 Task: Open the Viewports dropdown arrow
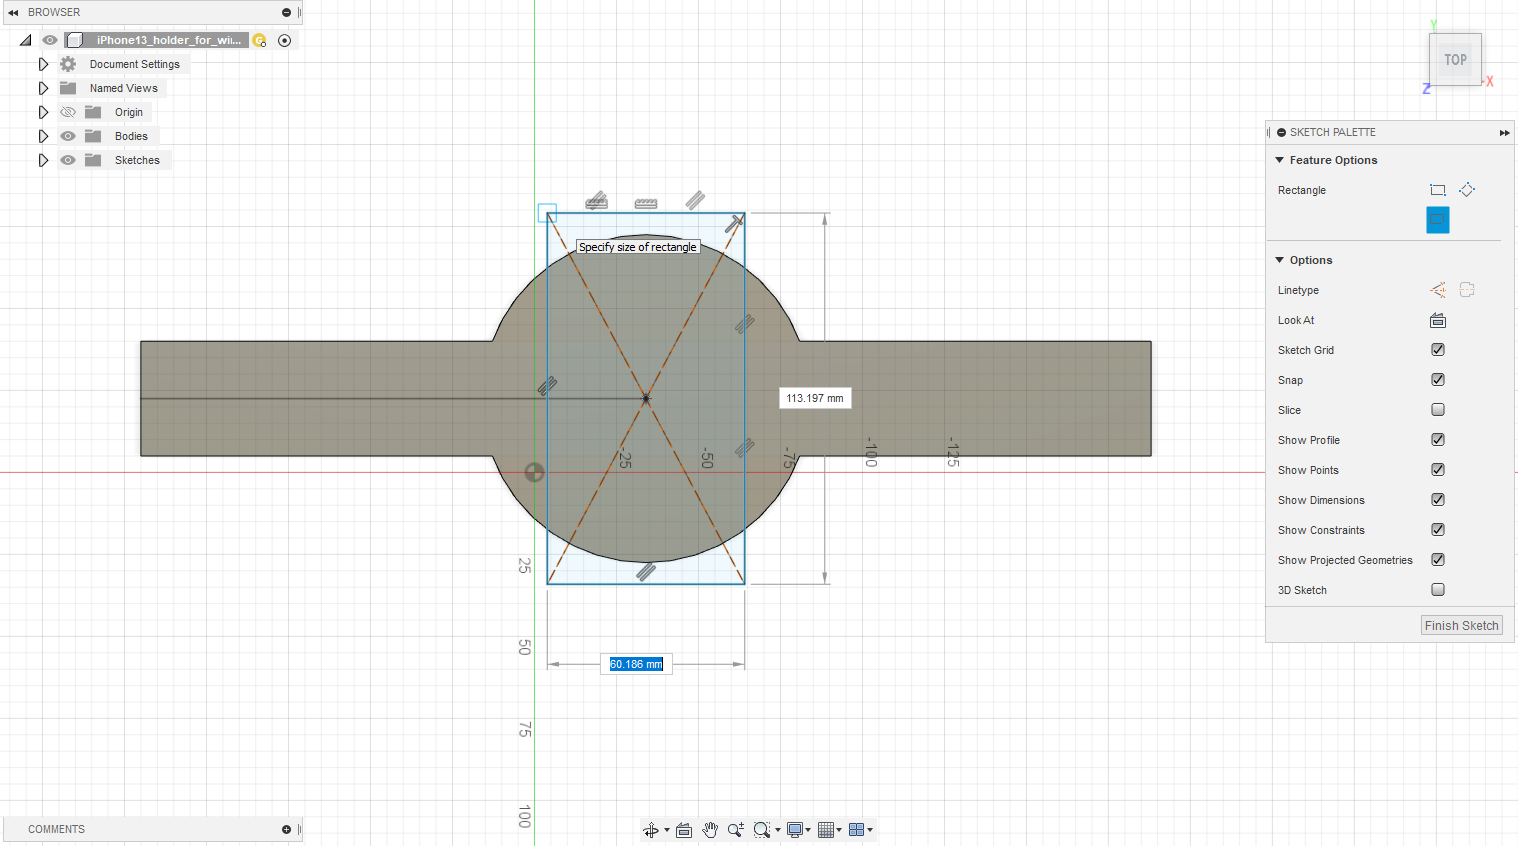click(x=870, y=830)
